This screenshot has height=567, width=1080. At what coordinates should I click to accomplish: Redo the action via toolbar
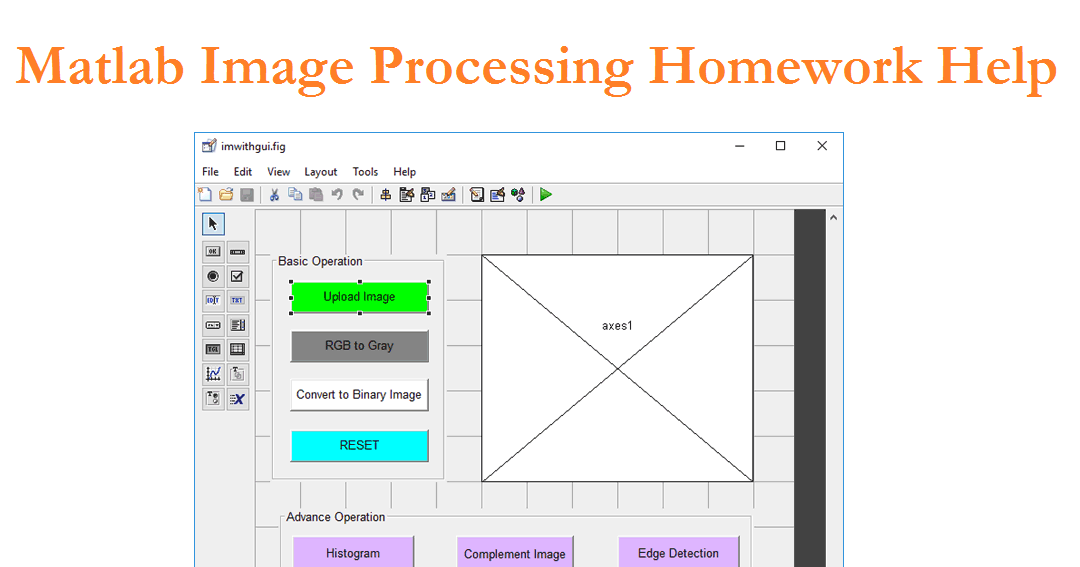(358, 195)
